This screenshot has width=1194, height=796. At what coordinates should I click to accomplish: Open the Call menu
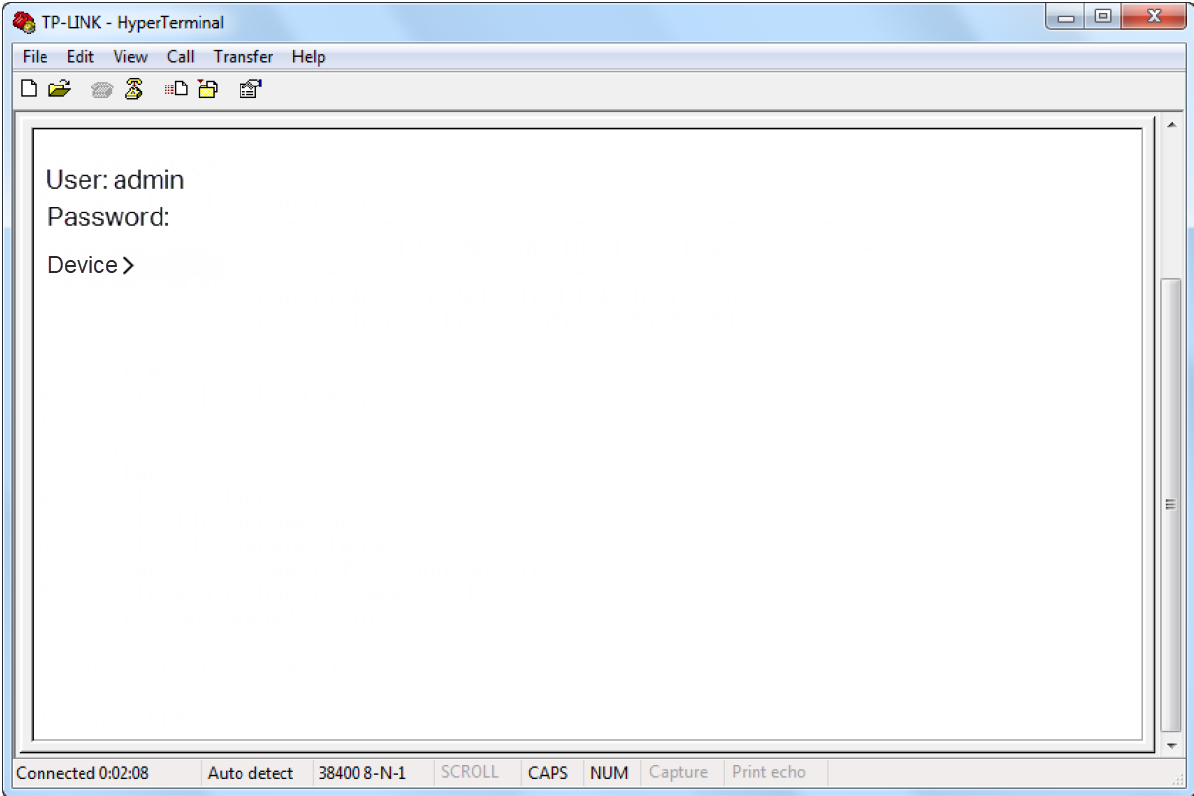180,56
